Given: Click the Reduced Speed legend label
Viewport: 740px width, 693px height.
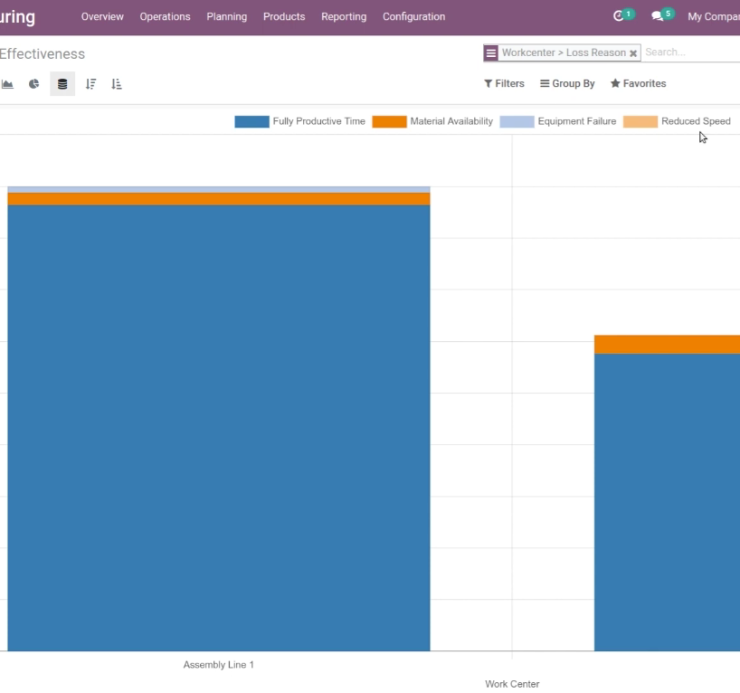Looking at the screenshot, I should pyautogui.click(x=696, y=121).
